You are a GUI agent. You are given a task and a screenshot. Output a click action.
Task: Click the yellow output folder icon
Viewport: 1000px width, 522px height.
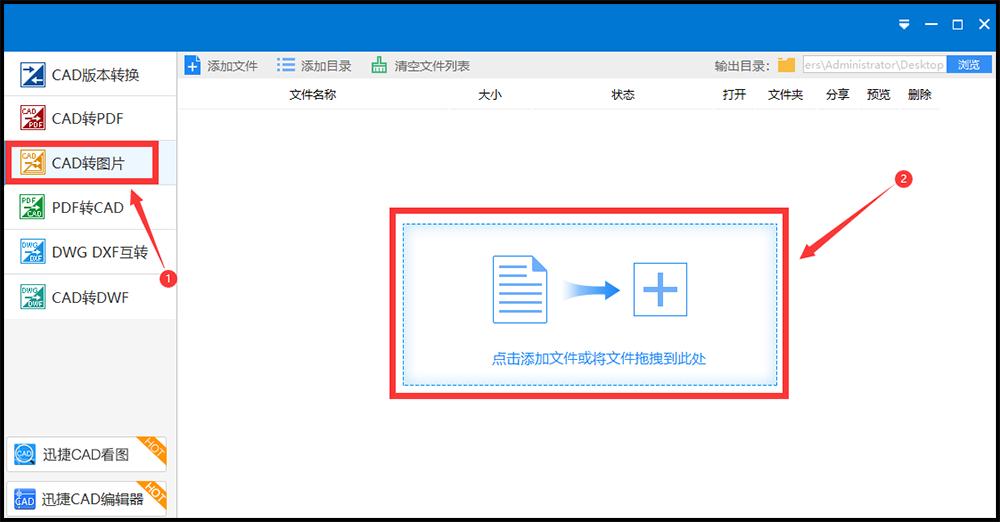(786, 65)
